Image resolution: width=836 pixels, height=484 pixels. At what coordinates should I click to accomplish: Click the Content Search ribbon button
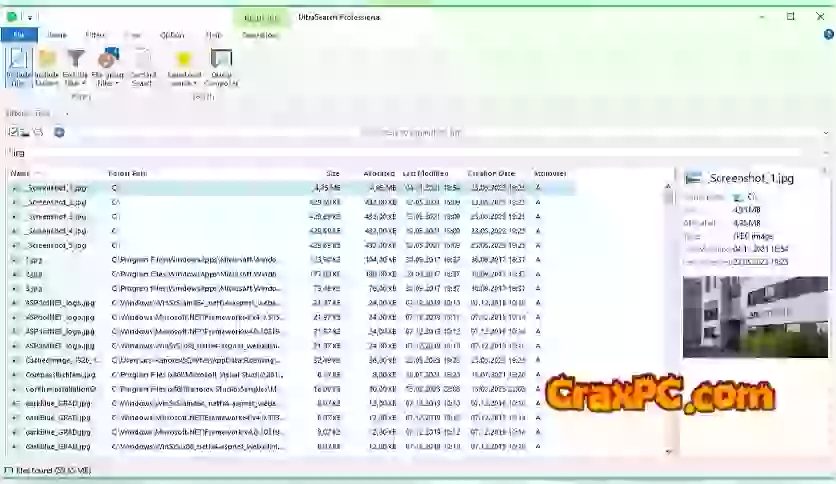(x=143, y=67)
